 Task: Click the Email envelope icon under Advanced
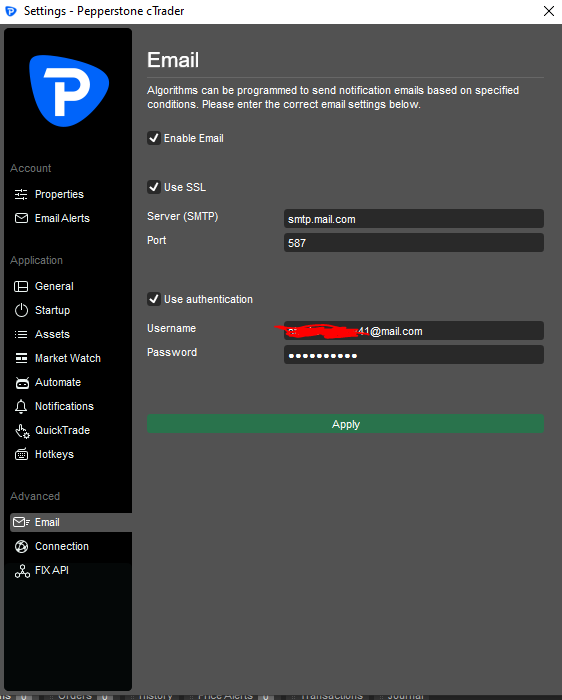coord(21,522)
